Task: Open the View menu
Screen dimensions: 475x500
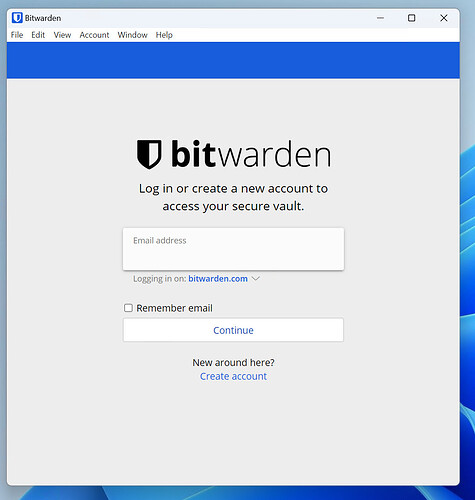Action: [x=62, y=35]
